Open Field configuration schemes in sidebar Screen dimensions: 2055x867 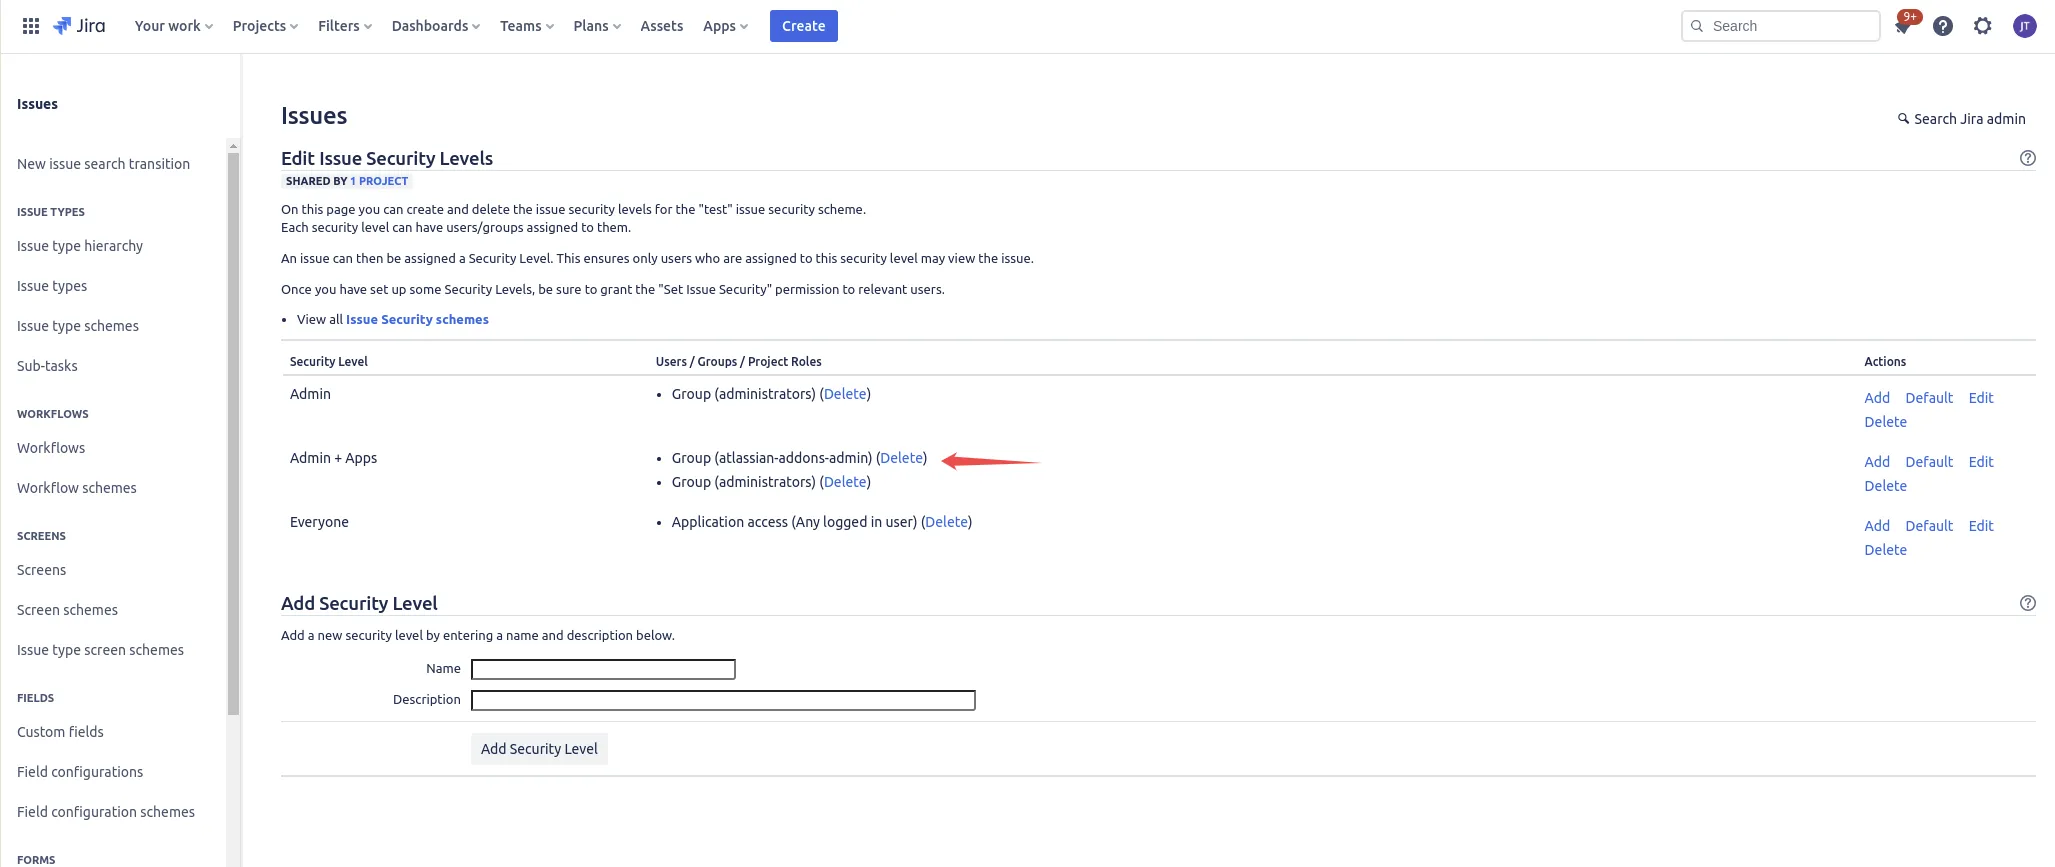pos(106,812)
